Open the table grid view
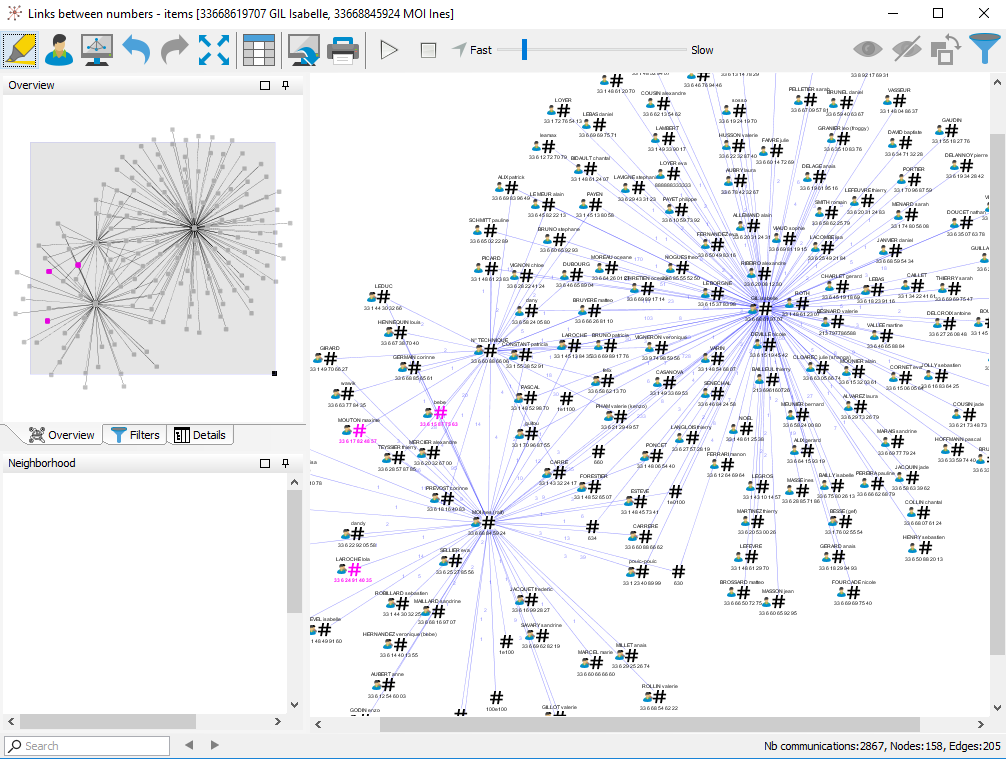 tap(259, 50)
